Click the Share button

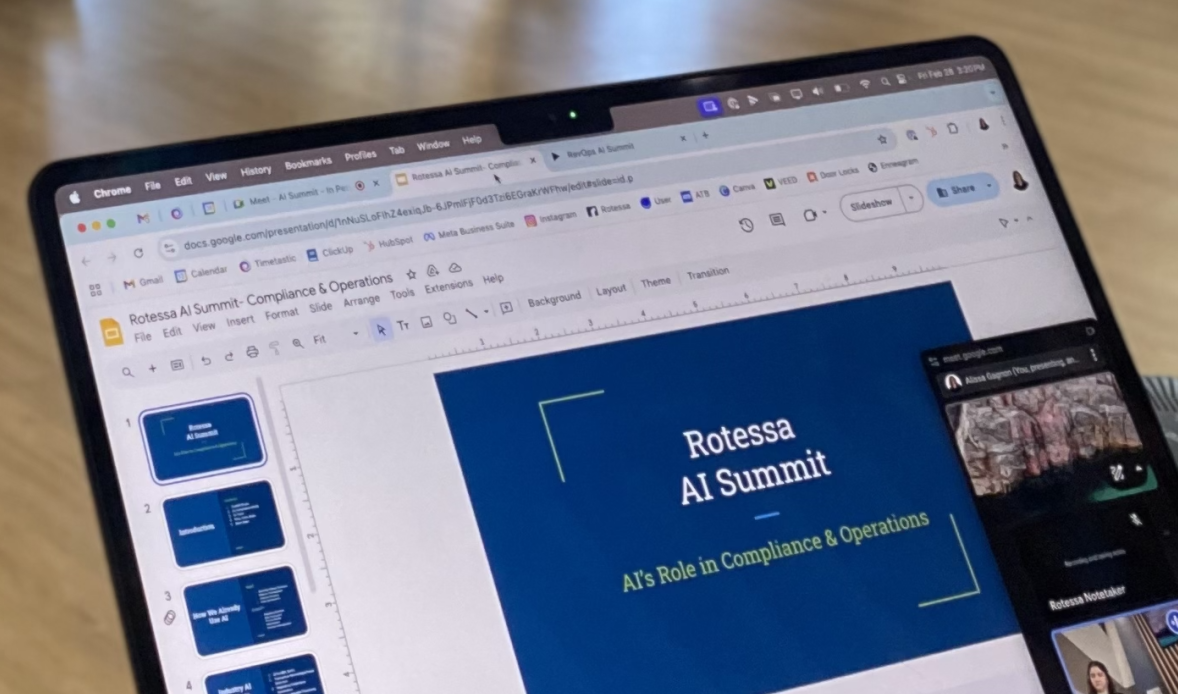pyautogui.click(x=956, y=190)
